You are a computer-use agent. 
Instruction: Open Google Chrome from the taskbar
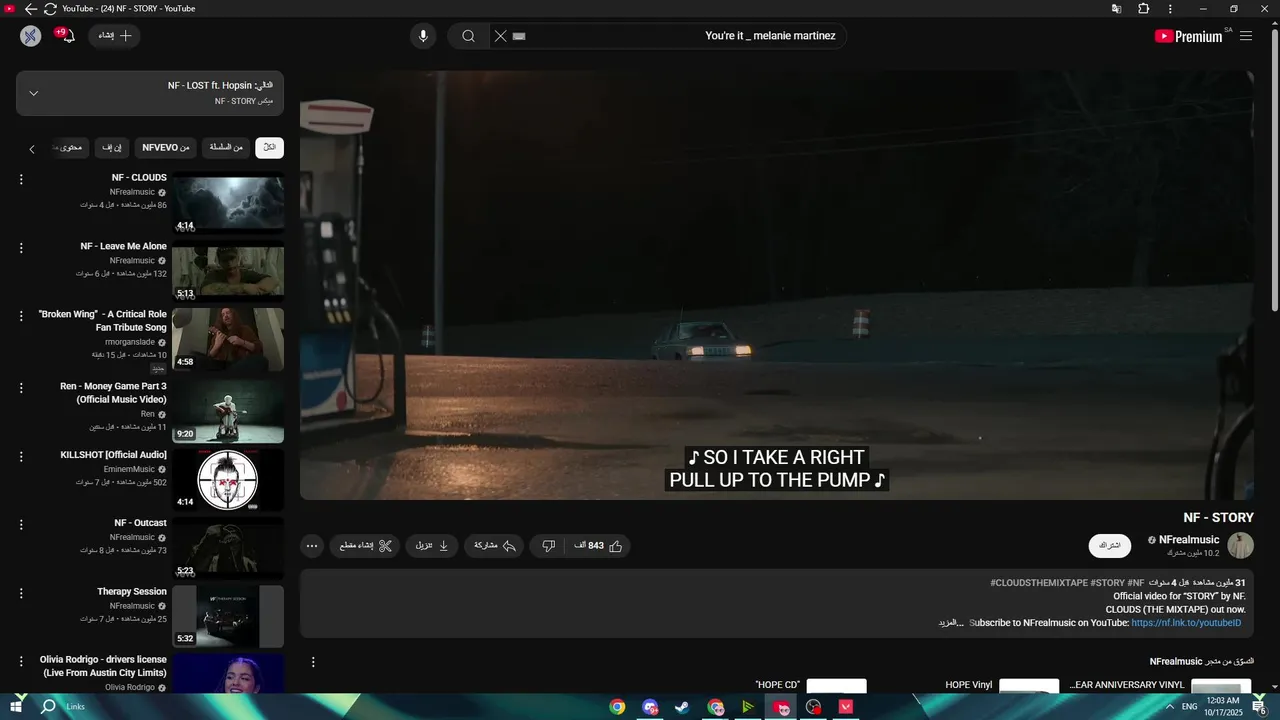tap(617, 707)
